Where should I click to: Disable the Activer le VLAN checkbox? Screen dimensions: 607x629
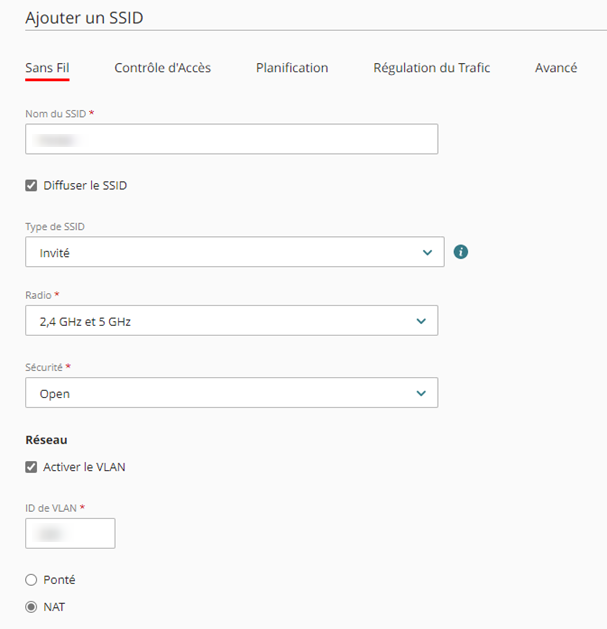[31, 467]
